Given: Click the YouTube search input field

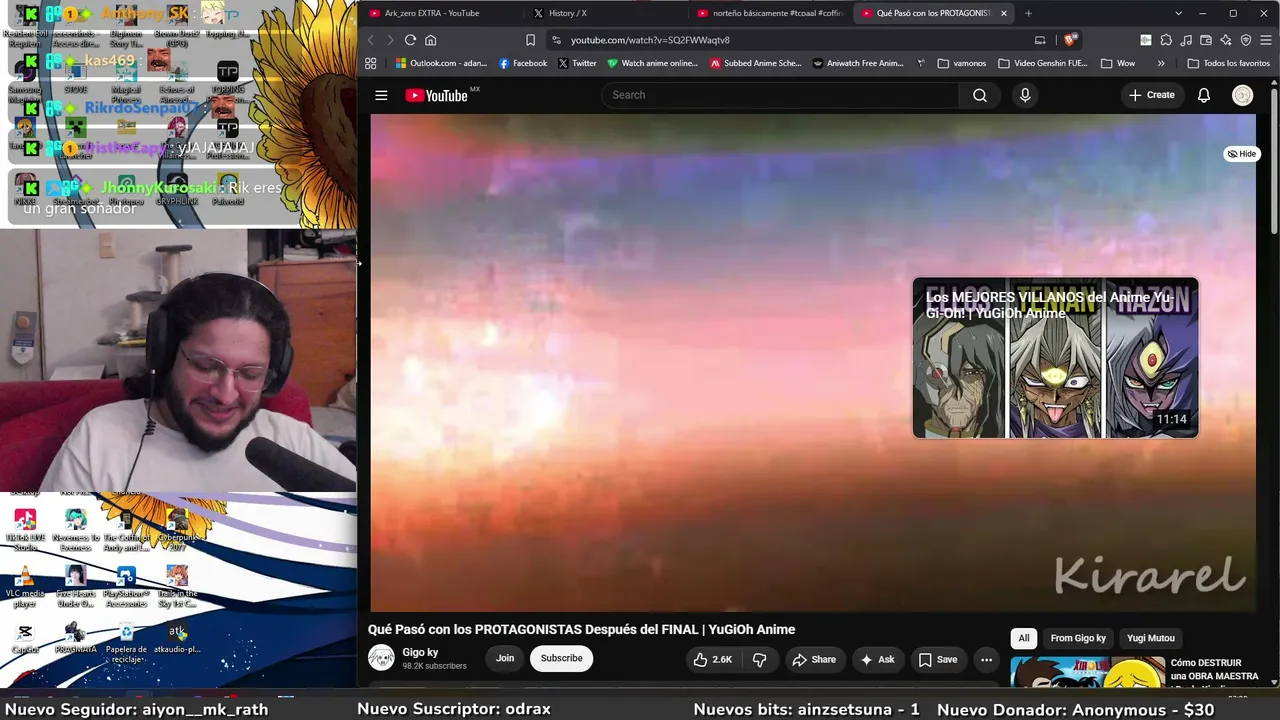Looking at the screenshot, I should pos(780,95).
